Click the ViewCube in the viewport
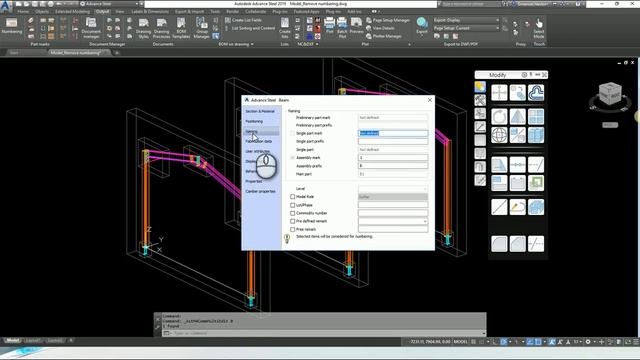Viewport: 640px width, 360px height. click(610, 94)
